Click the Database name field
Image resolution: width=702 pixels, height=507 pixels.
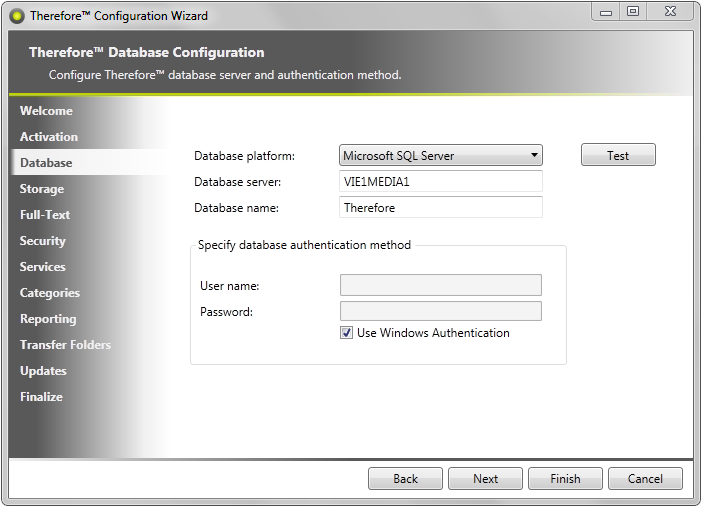(441, 207)
